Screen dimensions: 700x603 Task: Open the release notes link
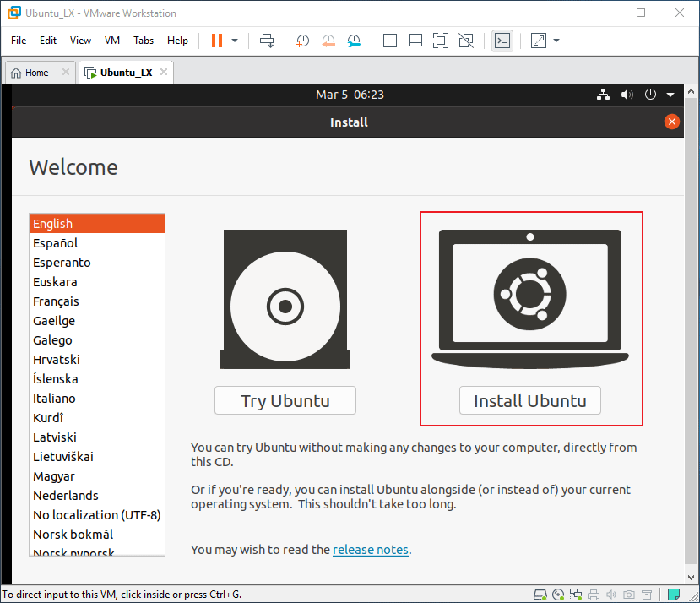[371, 549]
